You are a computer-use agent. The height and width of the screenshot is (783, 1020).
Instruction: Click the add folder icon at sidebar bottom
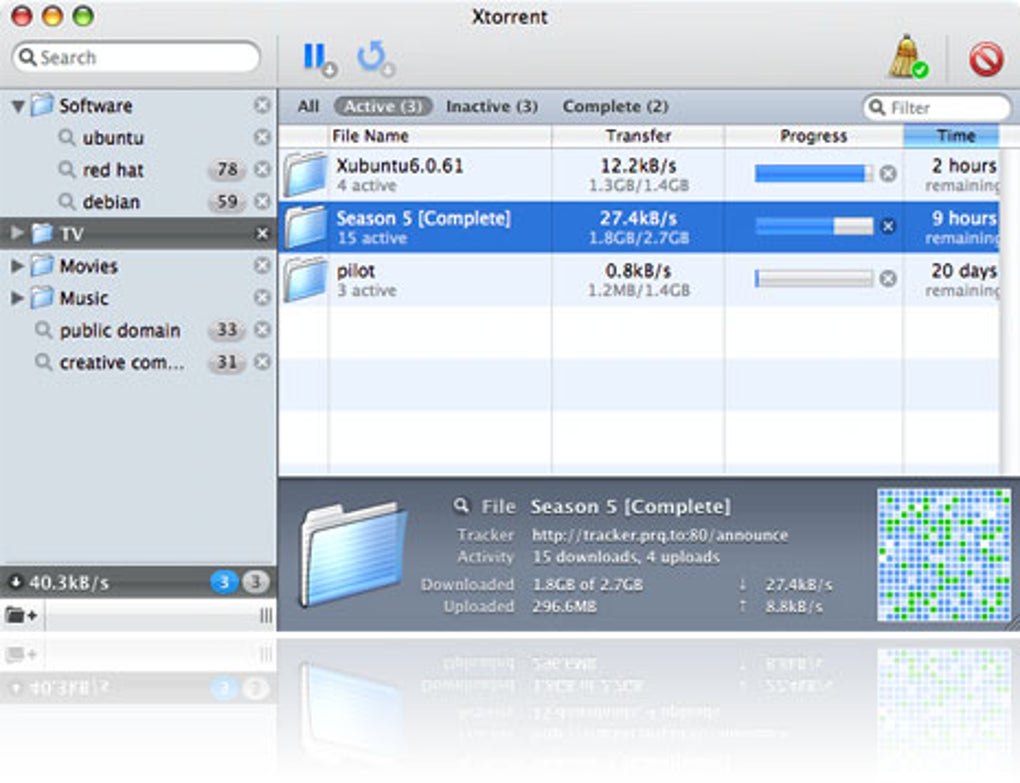click(21, 615)
